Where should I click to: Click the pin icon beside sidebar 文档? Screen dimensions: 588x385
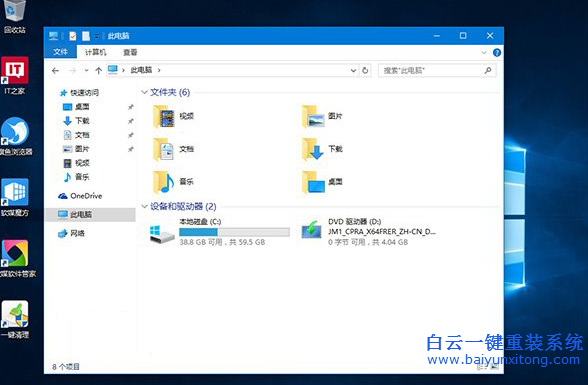click(x=130, y=135)
